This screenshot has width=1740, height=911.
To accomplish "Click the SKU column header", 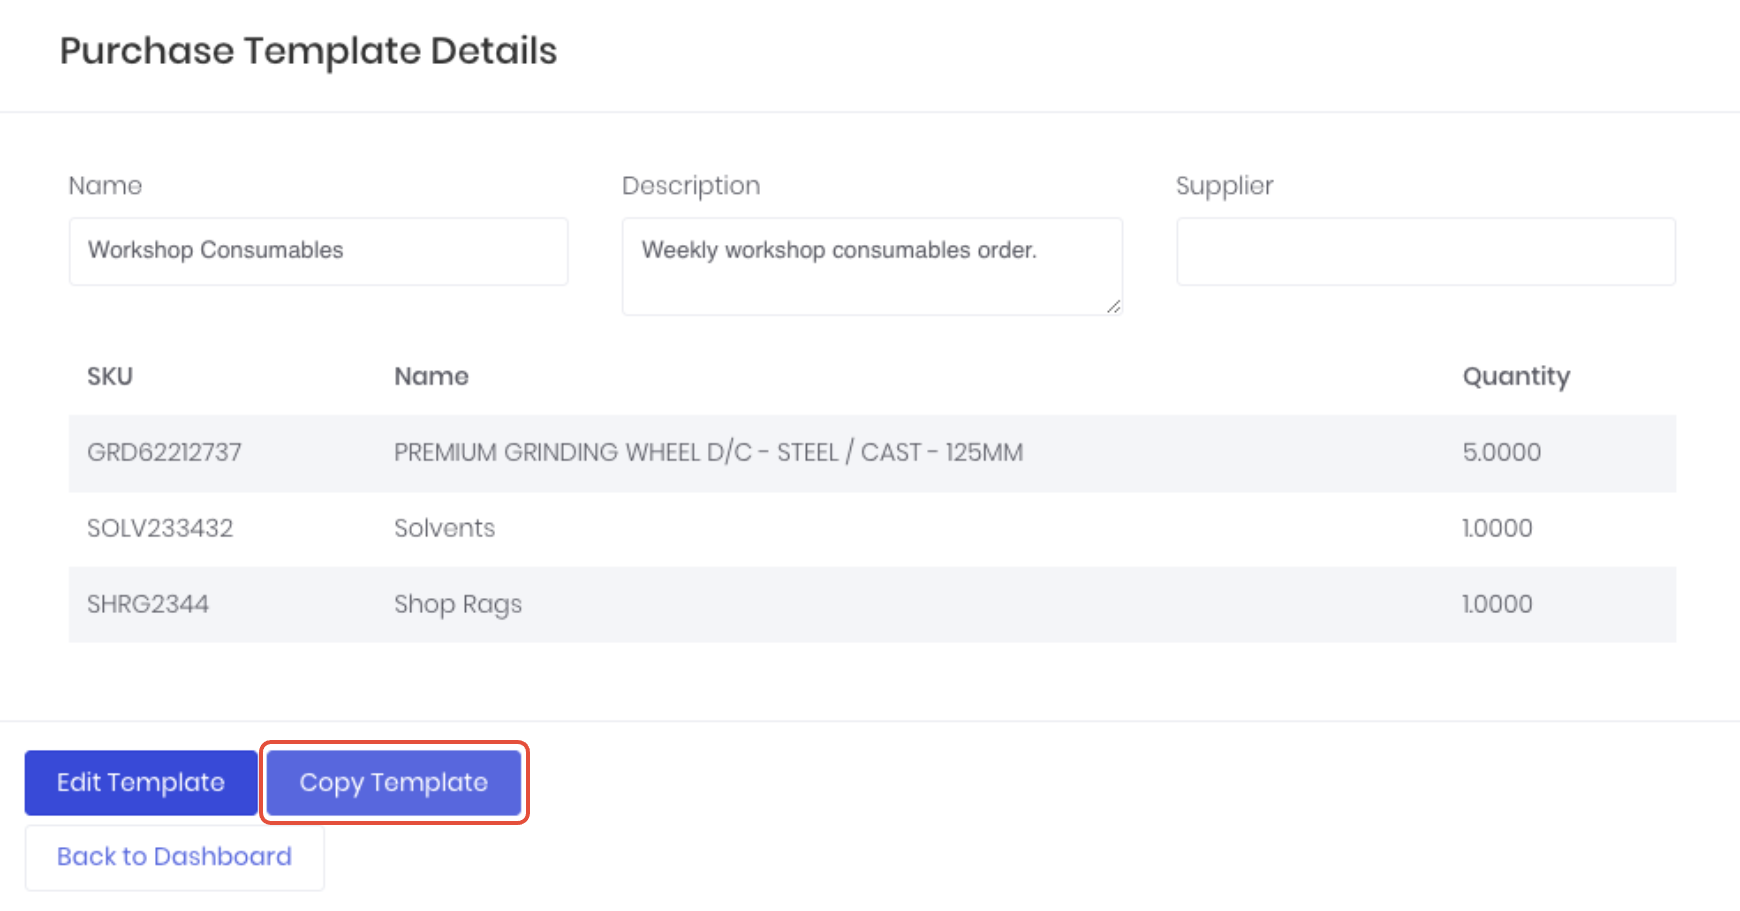I will [110, 376].
